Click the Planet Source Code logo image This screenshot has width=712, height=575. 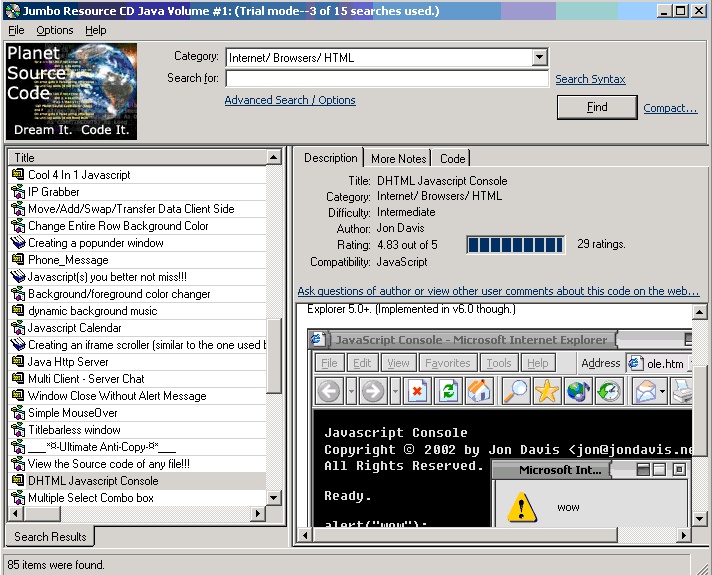pyautogui.click(x=71, y=91)
